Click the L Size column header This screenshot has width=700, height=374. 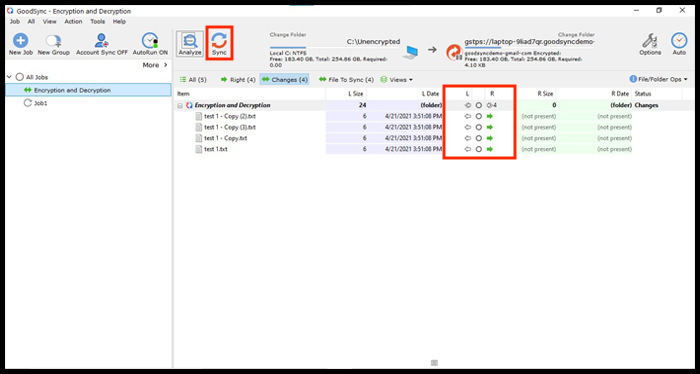[346, 94]
